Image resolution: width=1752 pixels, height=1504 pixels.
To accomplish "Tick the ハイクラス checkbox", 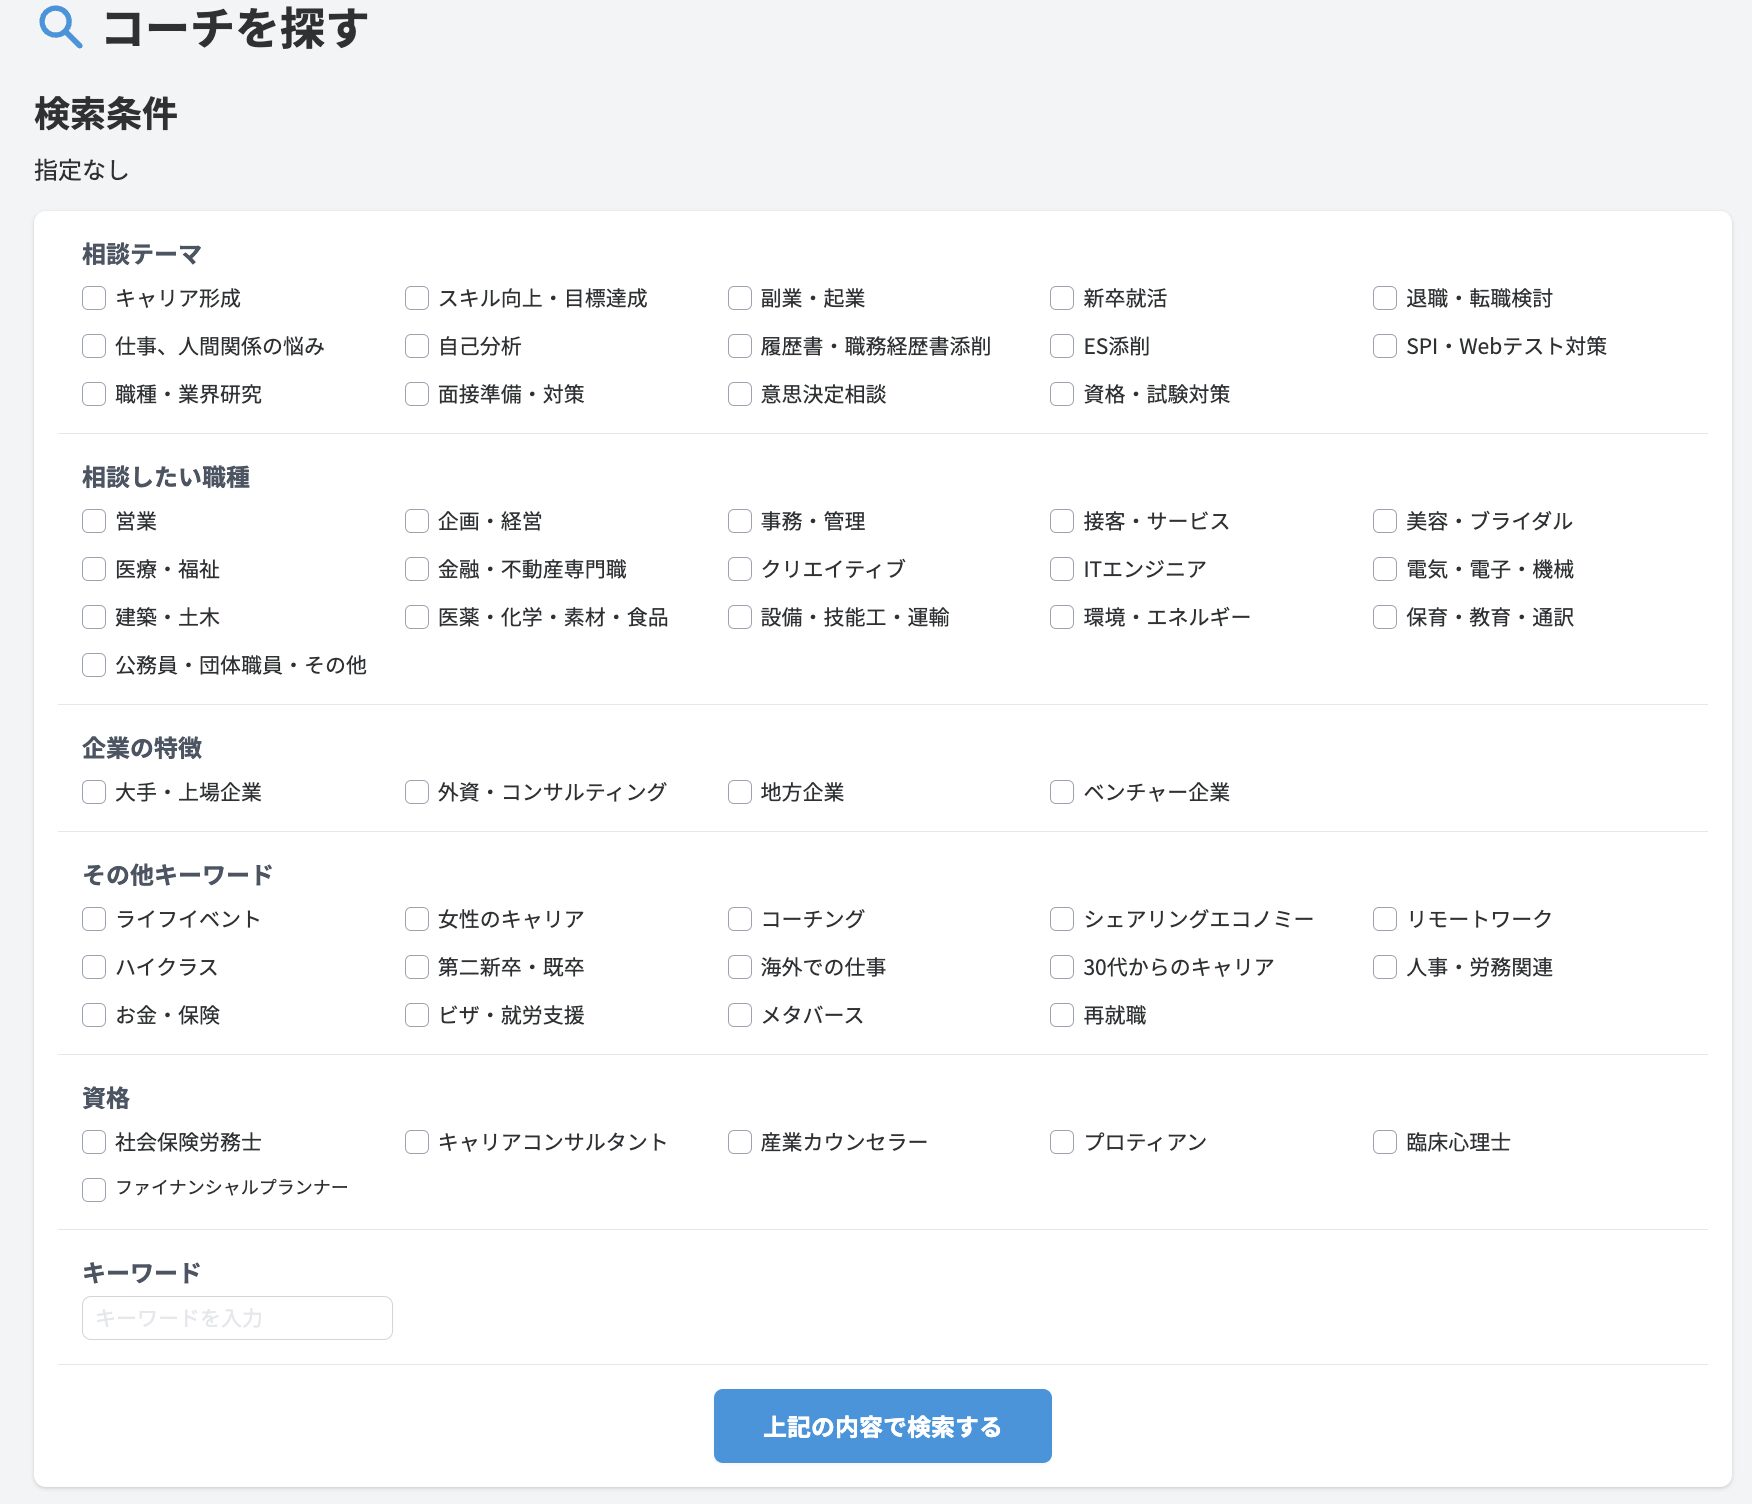I will [x=94, y=967].
